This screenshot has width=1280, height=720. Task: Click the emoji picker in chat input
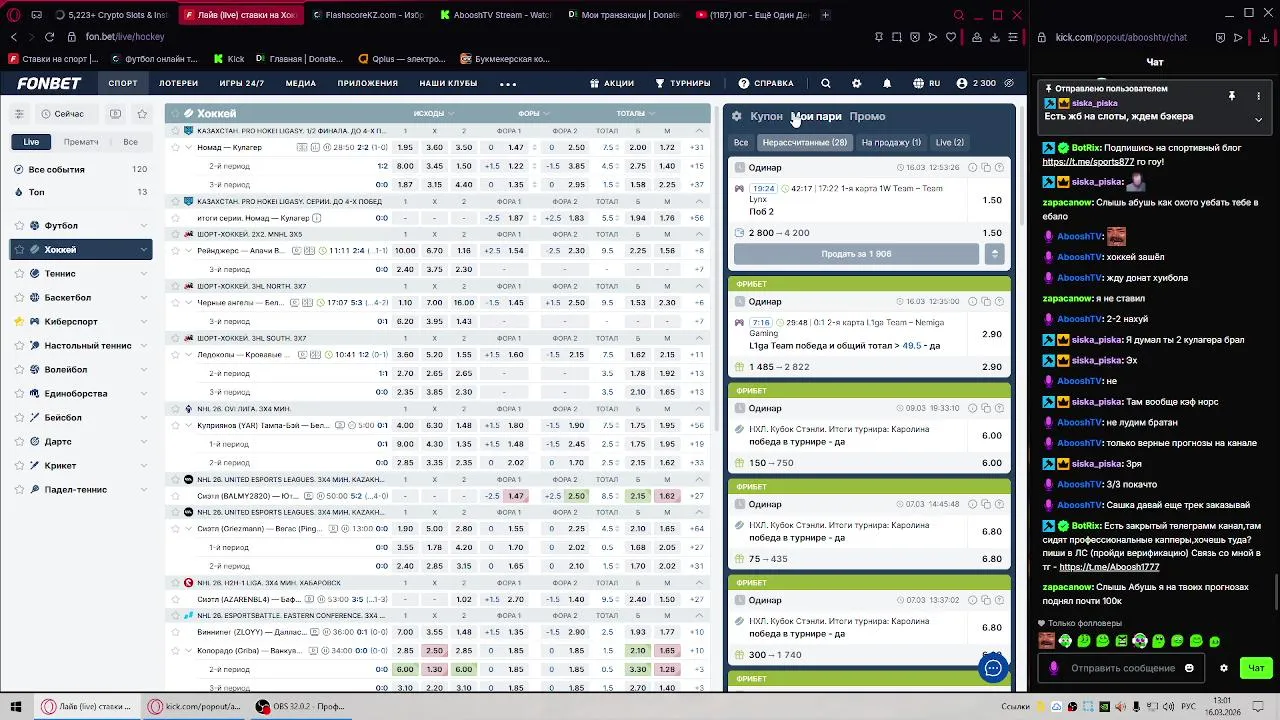[1189, 668]
